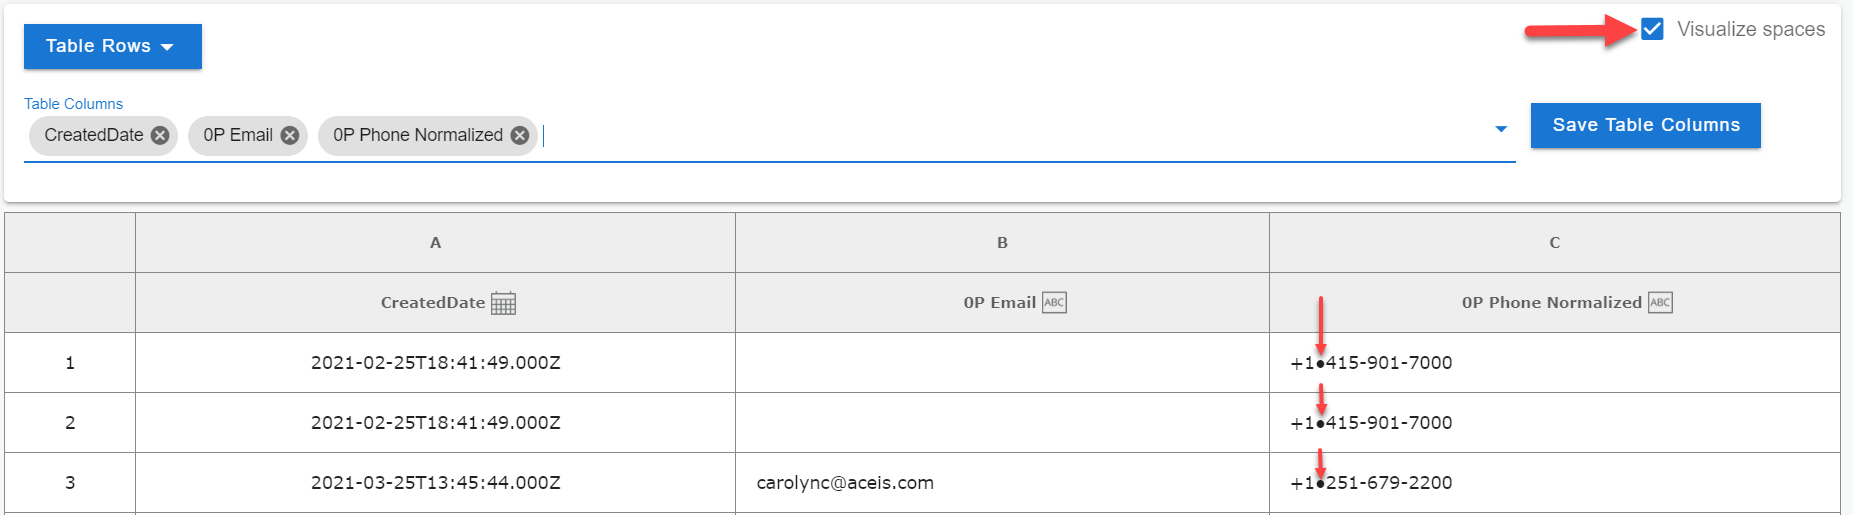Image resolution: width=1853 pixels, height=515 pixels.
Task: Open the Table Rows dropdown button
Action: 113,46
